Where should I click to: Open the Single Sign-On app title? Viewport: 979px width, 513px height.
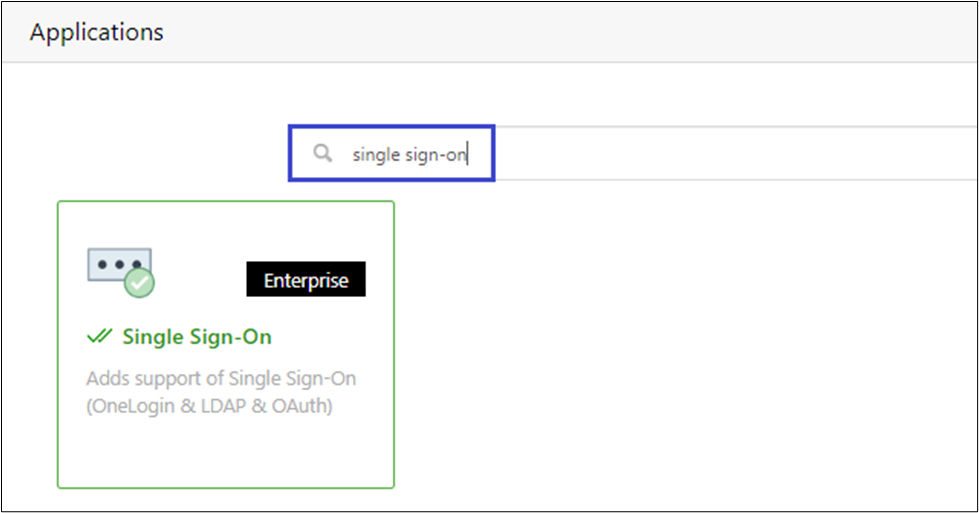(x=196, y=337)
